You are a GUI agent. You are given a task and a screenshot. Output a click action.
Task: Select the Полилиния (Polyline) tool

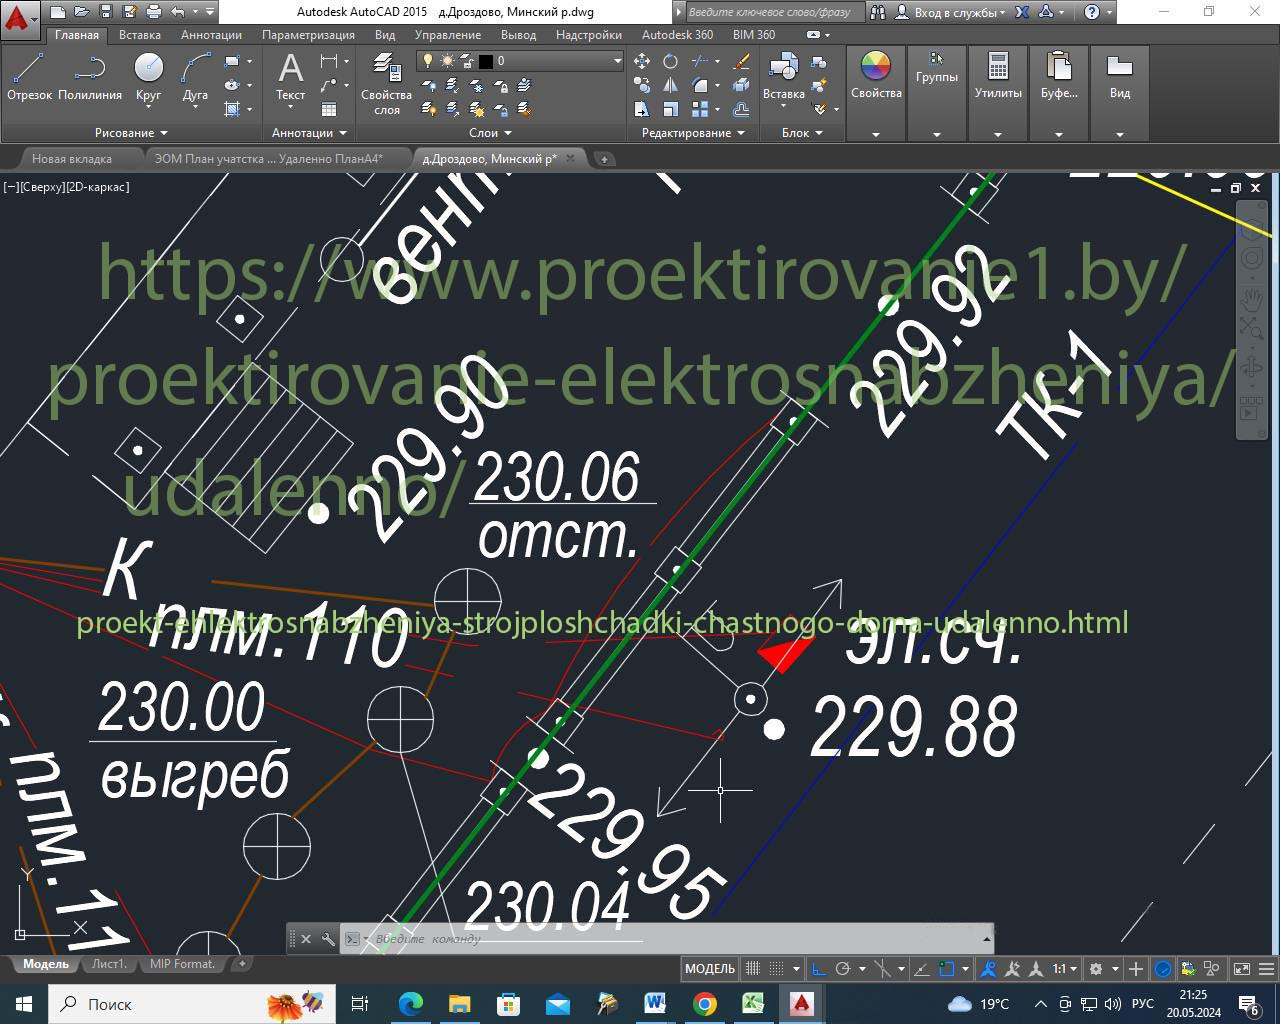pos(90,76)
